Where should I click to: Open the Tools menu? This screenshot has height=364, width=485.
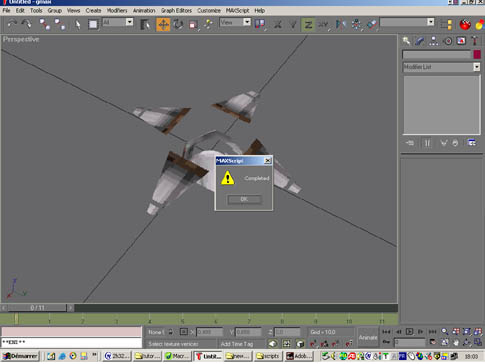tap(36, 11)
